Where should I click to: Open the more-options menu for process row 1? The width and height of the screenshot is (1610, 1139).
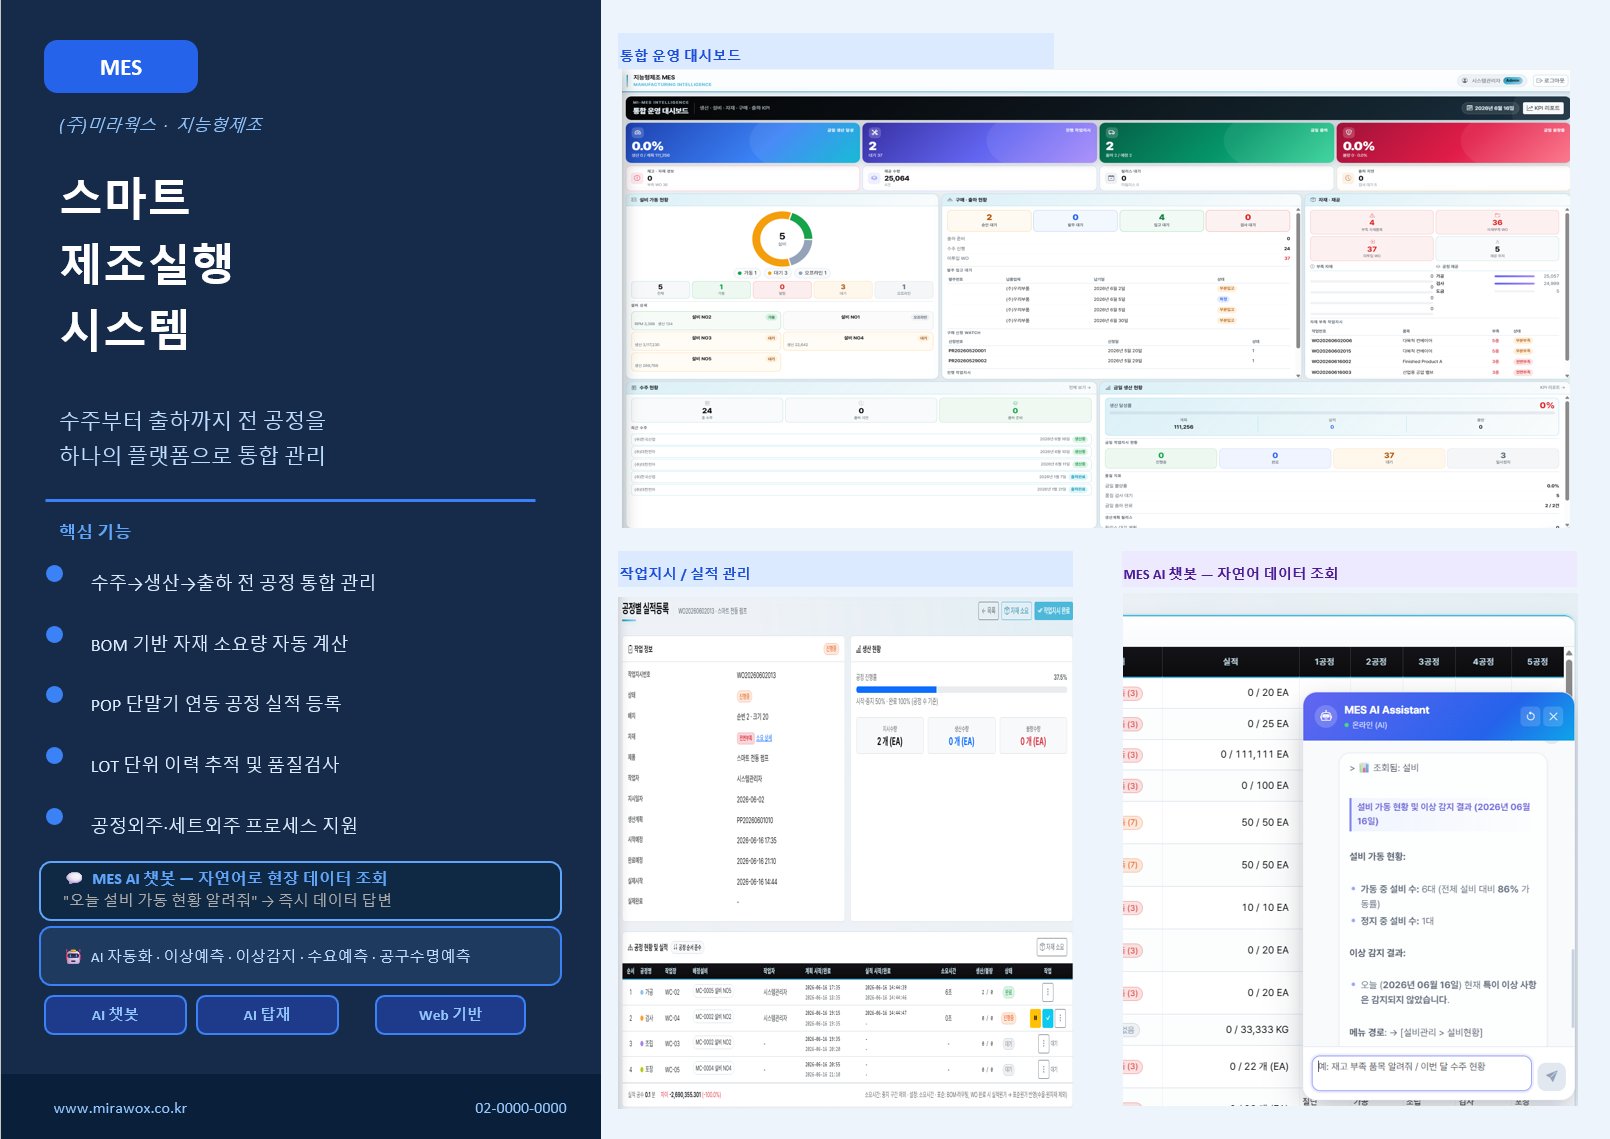(1047, 992)
